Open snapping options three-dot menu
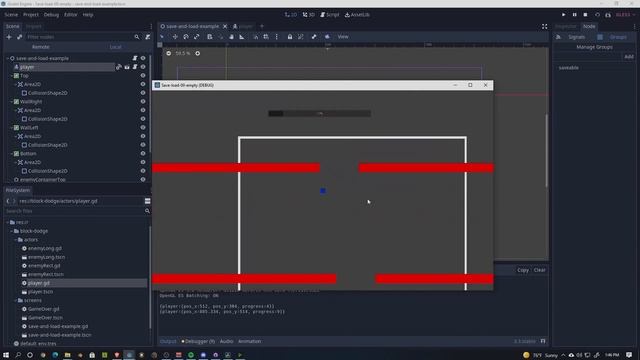 click(x=277, y=37)
